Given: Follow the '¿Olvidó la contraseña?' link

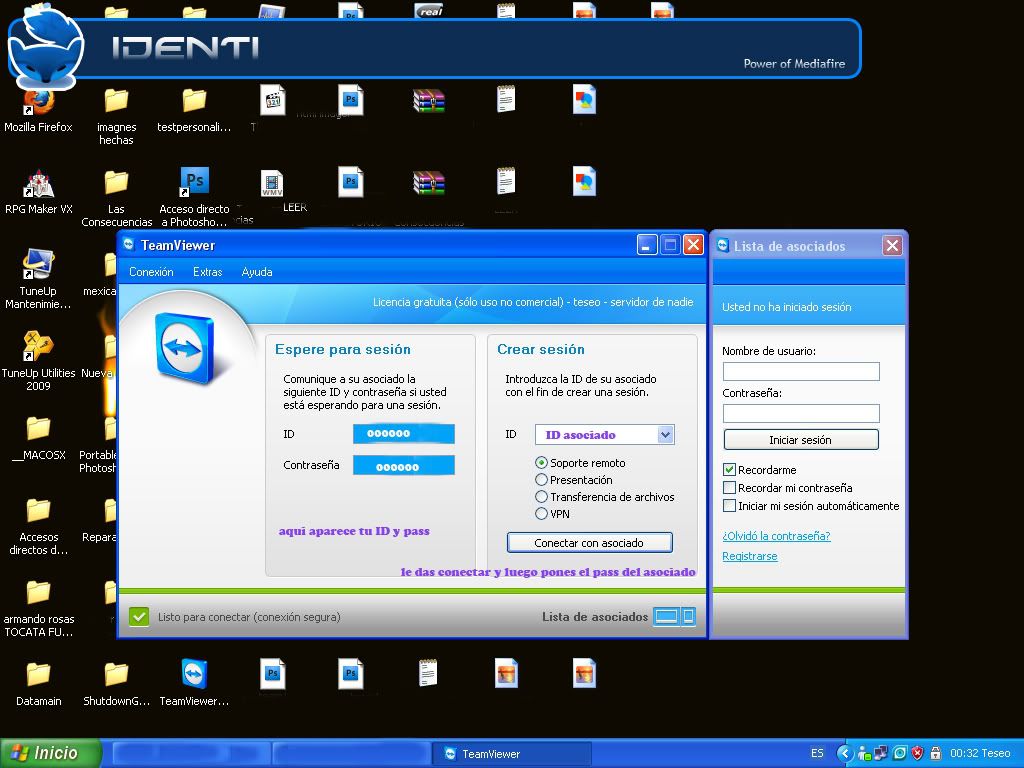Looking at the screenshot, I should pos(776,536).
